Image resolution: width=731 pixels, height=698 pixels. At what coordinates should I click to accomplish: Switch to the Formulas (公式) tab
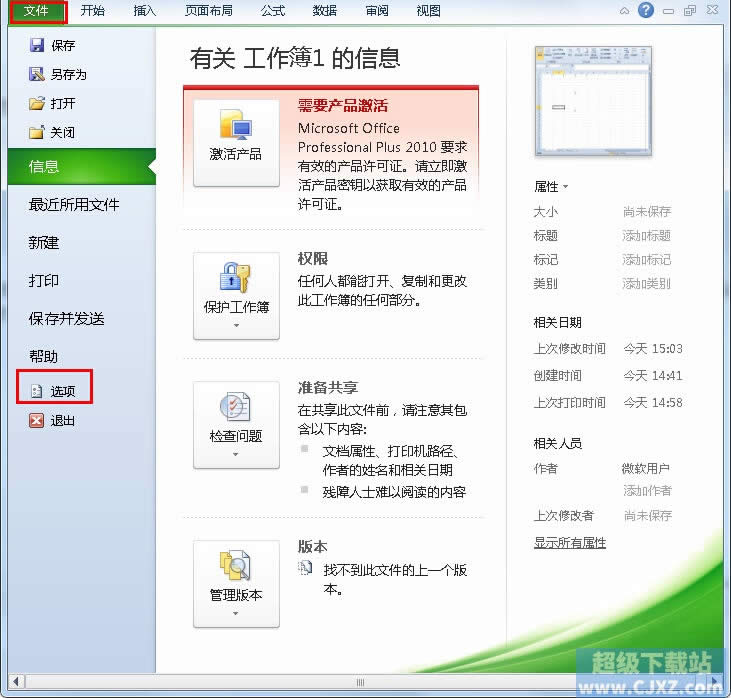(x=273, y=10)
